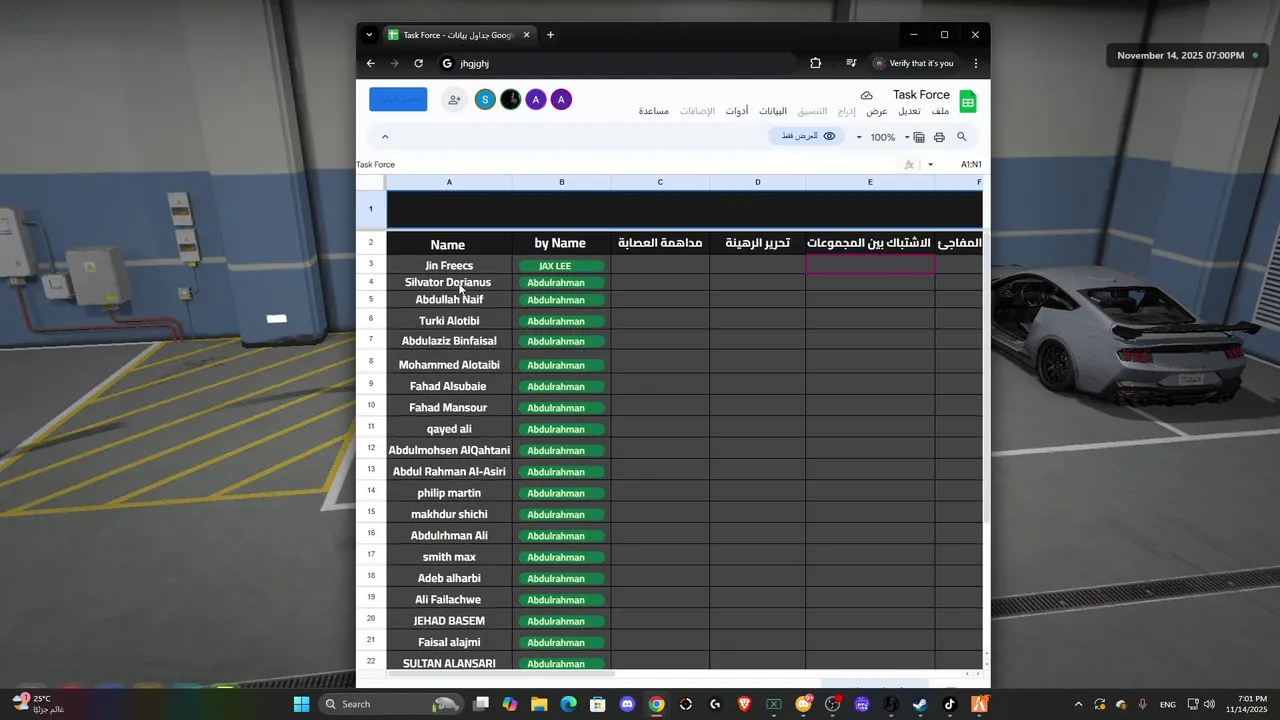Viewport: 1280px width, 720px height.
Task: Open TikTok from the taskbar
Action: coord(949,704)
